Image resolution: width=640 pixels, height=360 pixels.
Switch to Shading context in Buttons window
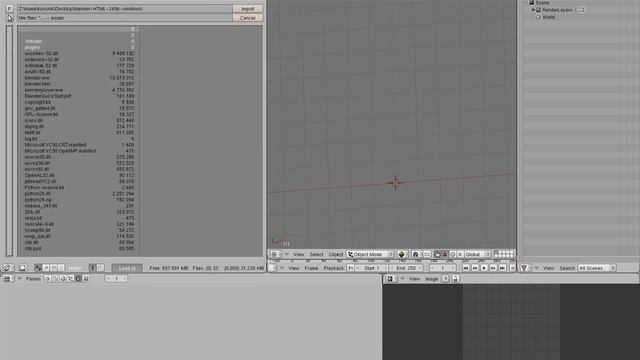point(63,279)
